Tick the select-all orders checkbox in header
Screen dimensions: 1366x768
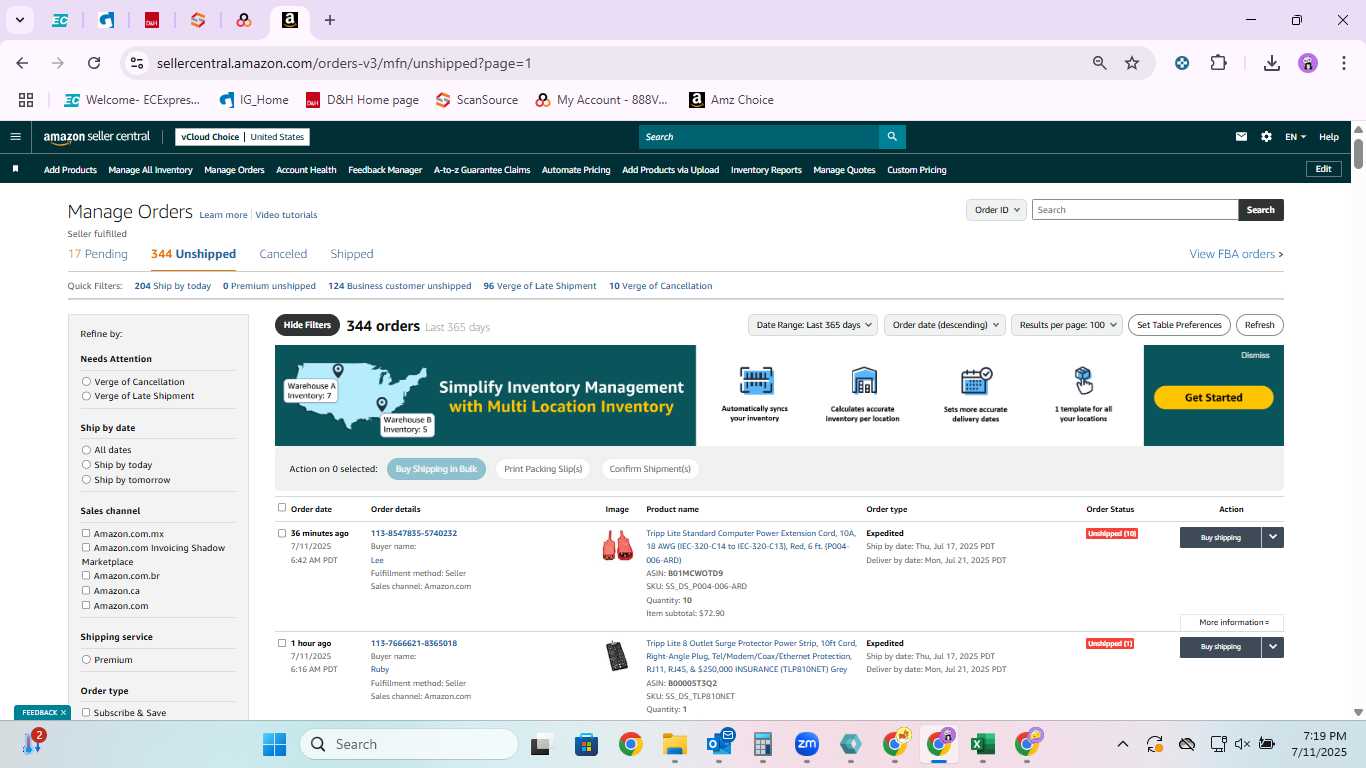[282, 508]
